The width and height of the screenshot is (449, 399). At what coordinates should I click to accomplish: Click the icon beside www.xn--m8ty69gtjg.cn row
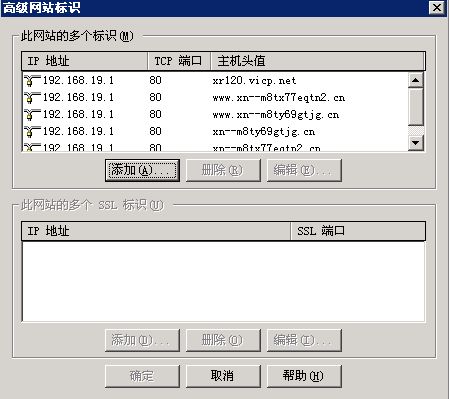[x=32, y=115]
